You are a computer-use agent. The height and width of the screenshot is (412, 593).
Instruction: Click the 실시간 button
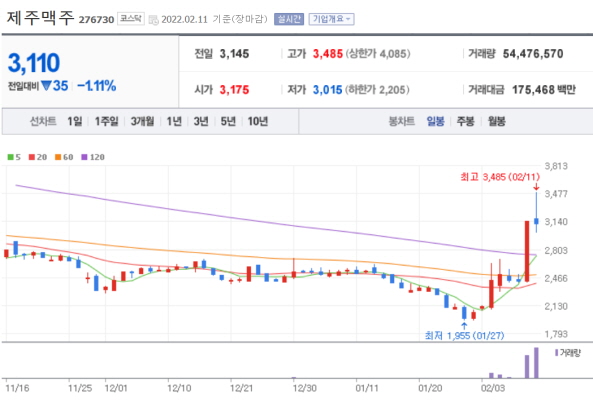click(289, 19)
